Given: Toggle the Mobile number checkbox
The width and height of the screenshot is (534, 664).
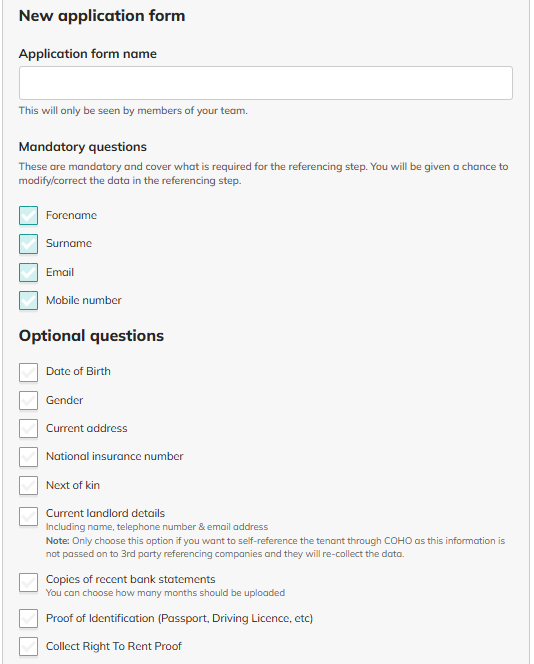Looking at the screenshot, I should (28, 301).
